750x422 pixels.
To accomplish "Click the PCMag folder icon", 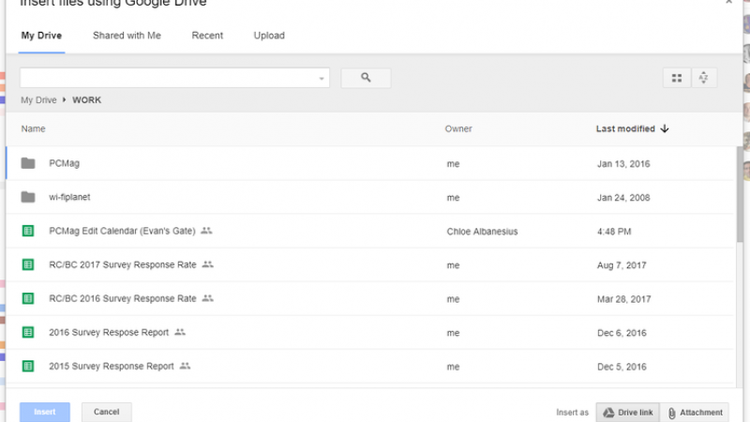I will click(28, 163).
